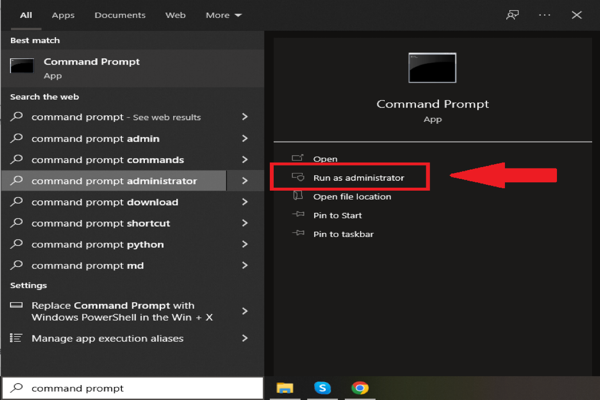Image resolution: width=600 pixels, height=400 pixels.
Task: Click the Open file location icon
Action: (x=298, y=196)
